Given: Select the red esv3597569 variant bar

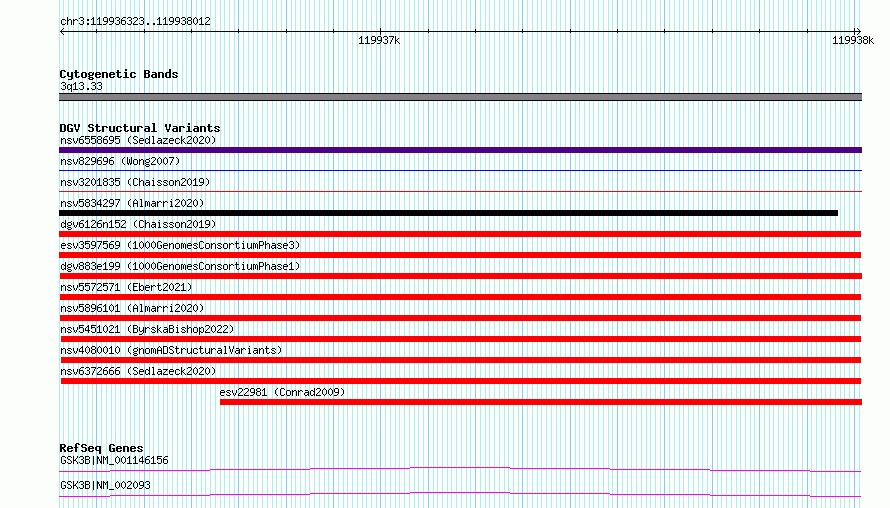Looking at the screenshot, I should [461, 255].
